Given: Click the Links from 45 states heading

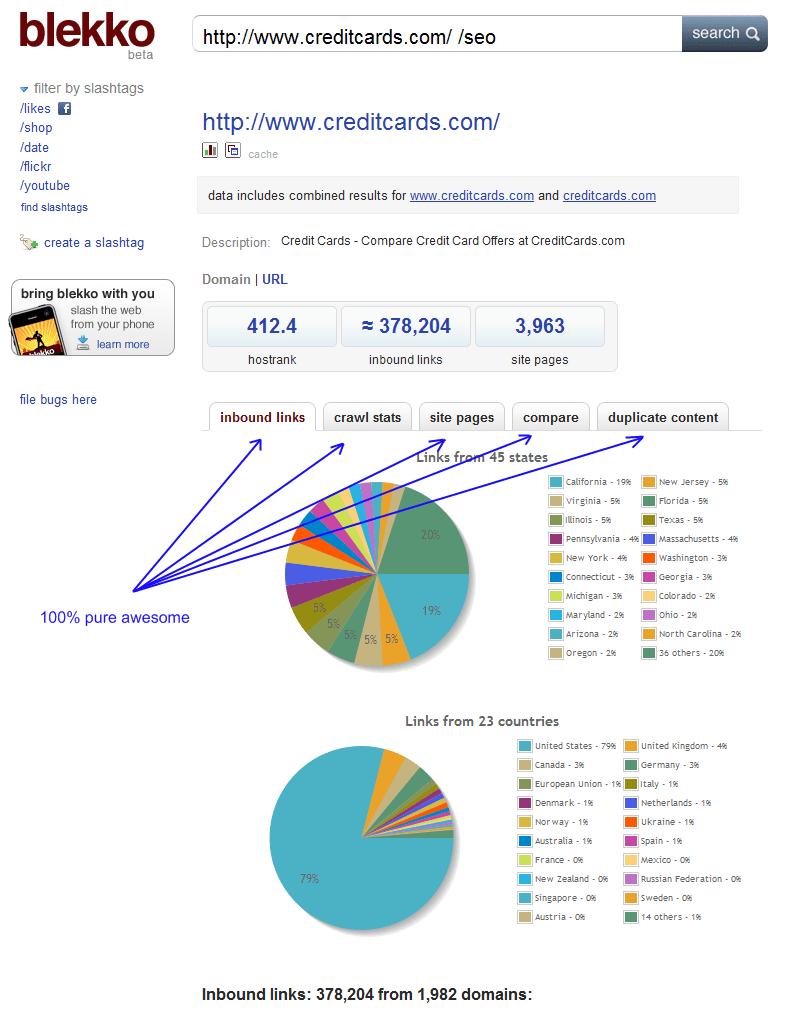Looking at the screenshot, I should (482, 457).
